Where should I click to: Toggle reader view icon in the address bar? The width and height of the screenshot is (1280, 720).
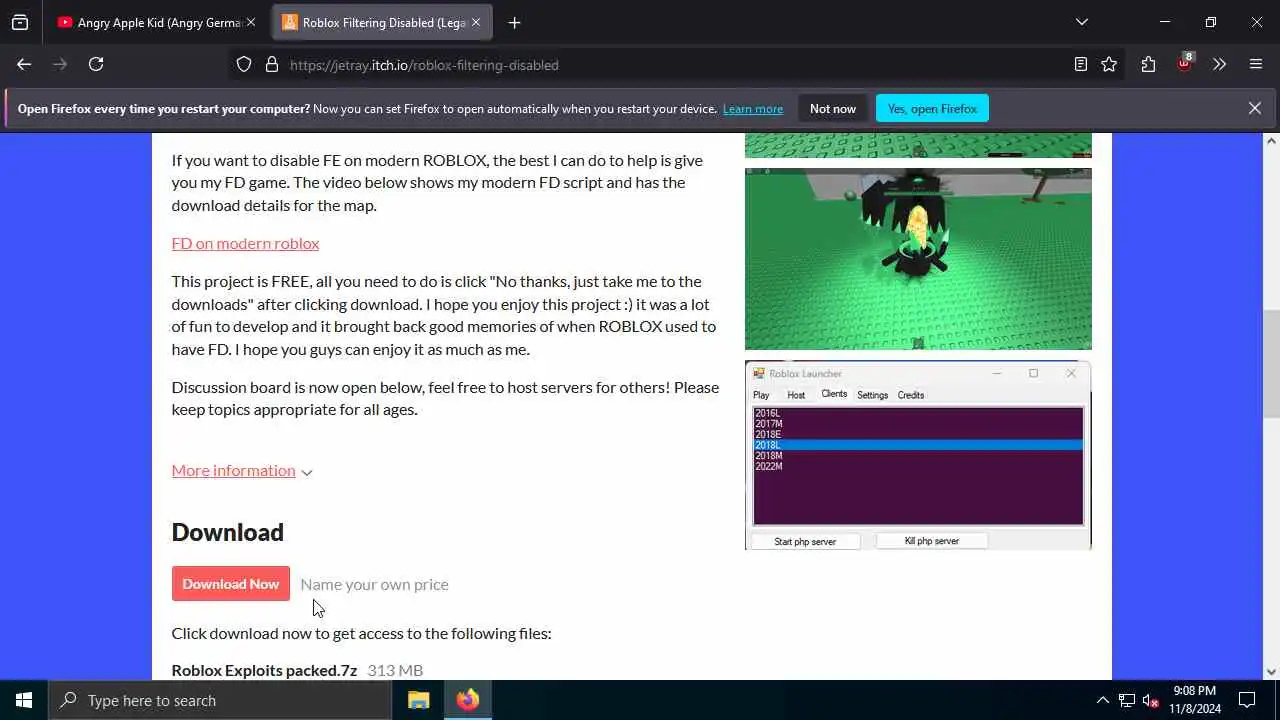pyautogui.click(x=1080, y=65)
